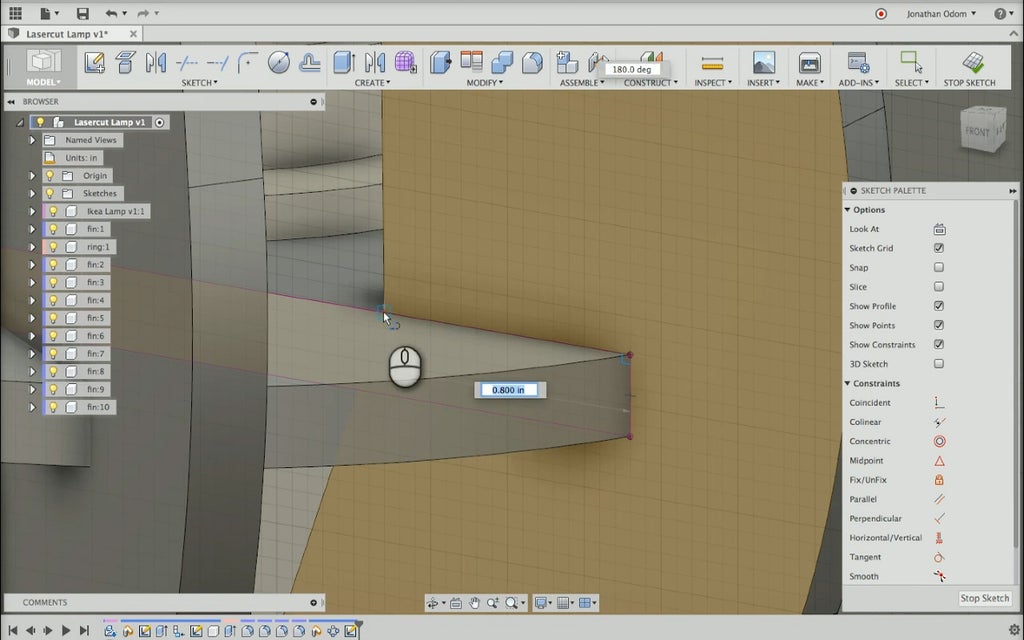Screen dimensions: 1024x640
Task: Apply the Concentric constraint
Action: pyautogui.click(x=939, y=441)
